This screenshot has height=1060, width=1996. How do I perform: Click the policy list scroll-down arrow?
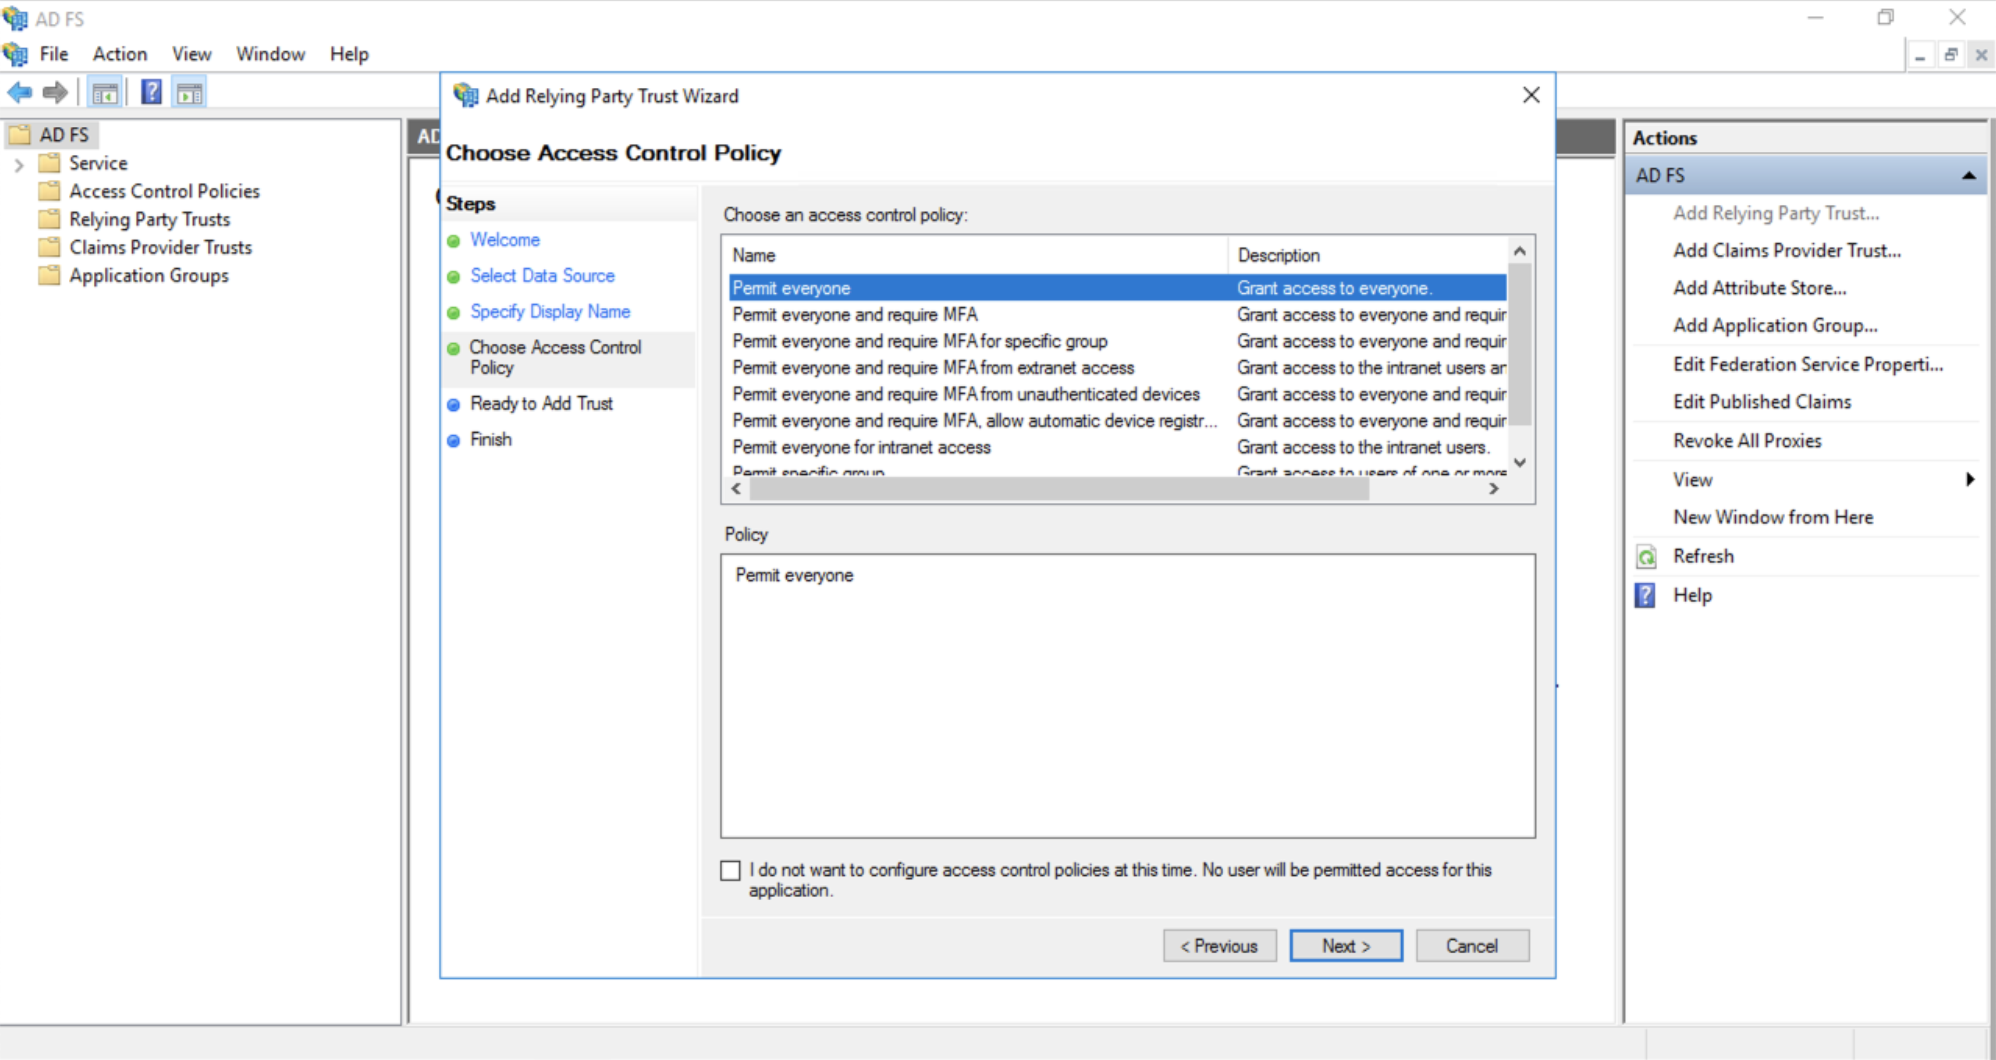click(1520, 463)
